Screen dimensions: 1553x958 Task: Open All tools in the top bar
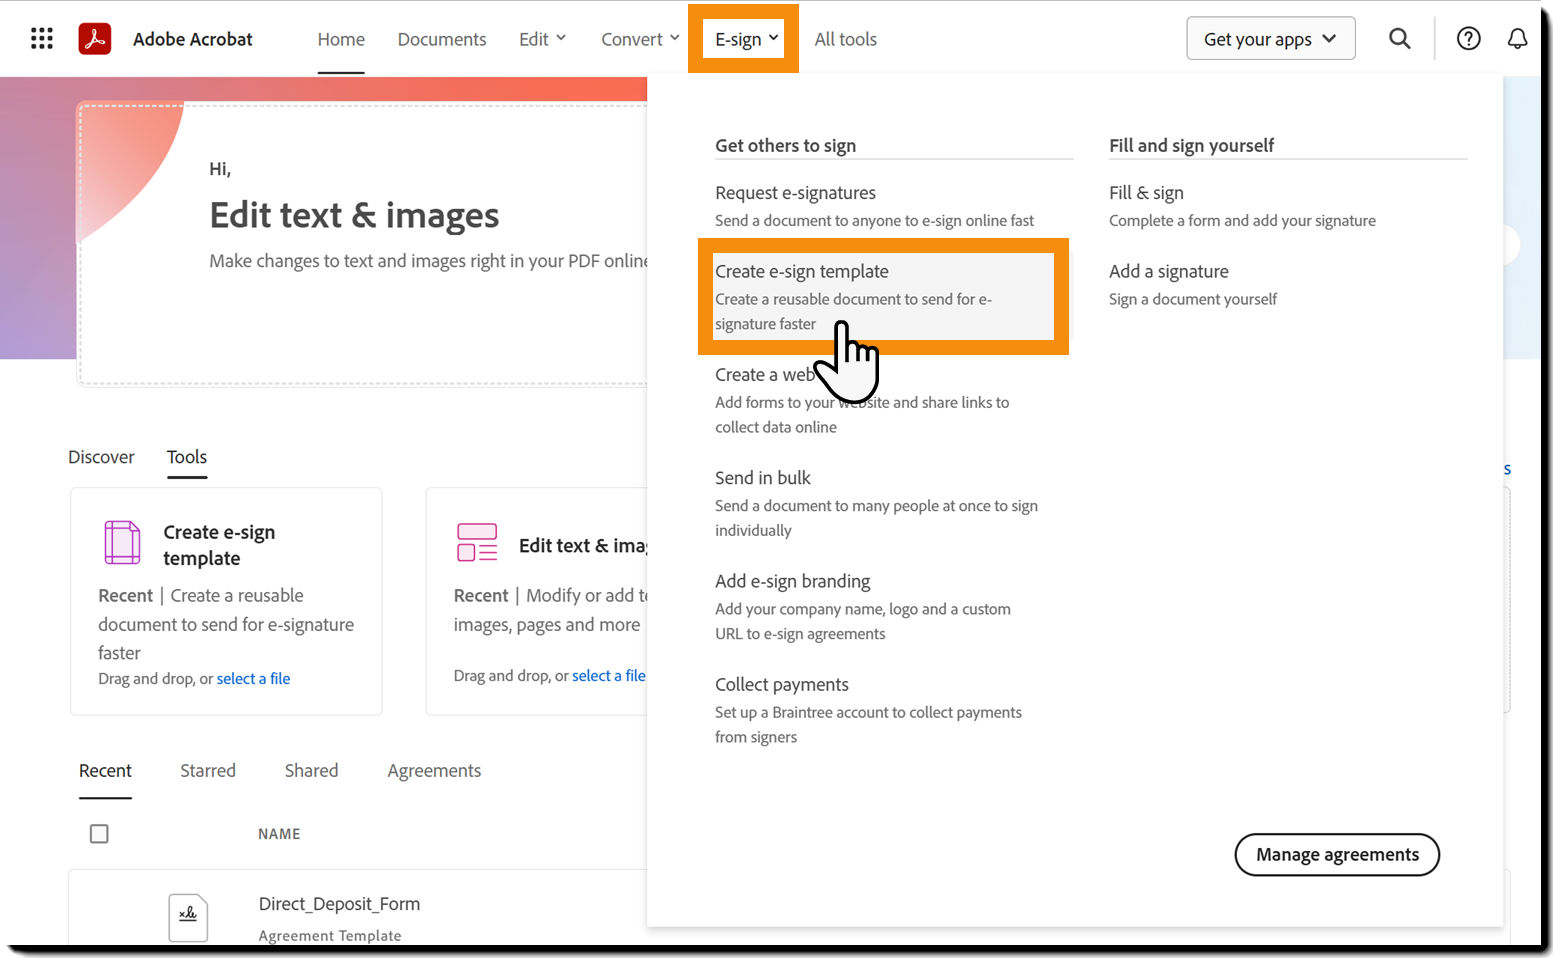click(845, 39)
